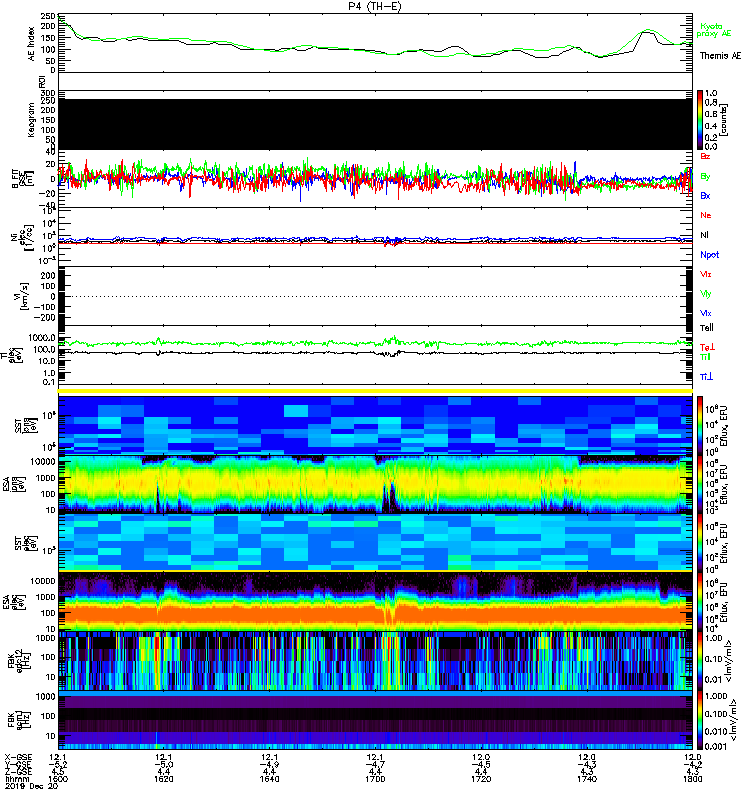Select the black "Ni" density legend label

(x=704, y=235)
